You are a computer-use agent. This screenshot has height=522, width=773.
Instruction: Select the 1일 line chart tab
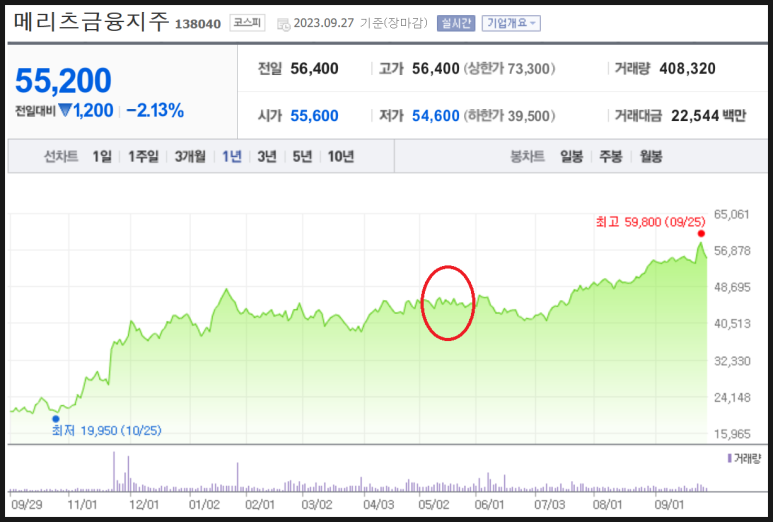coord(102,157)
